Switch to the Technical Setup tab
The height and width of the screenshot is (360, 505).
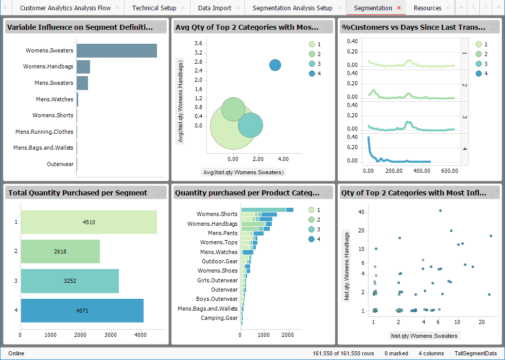(154, 8)
